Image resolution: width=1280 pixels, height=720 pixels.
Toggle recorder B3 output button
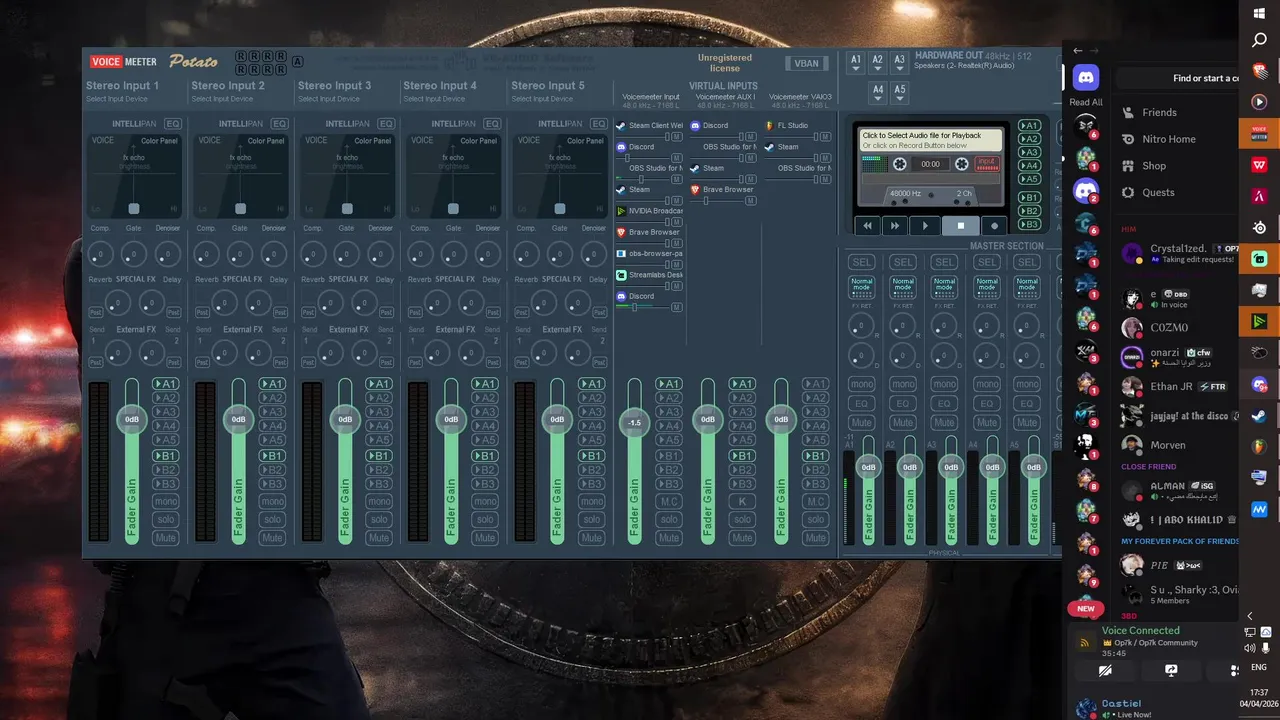pos(1029,225)
